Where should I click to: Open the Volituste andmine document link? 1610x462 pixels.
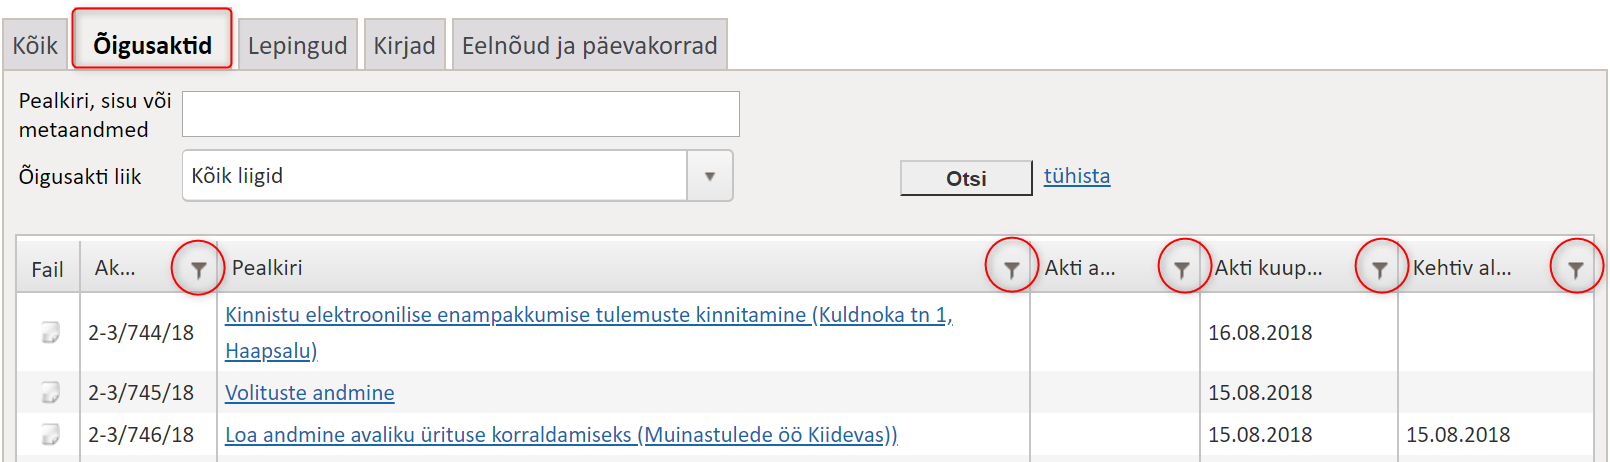[310, 393]
